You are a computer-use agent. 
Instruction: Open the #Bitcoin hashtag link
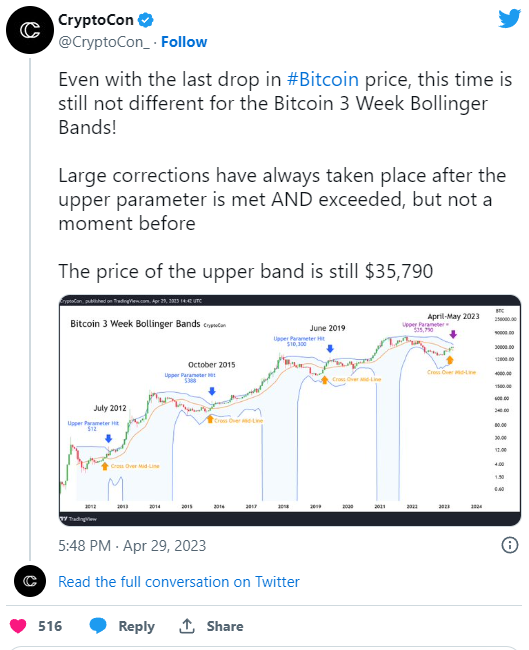[x=323, y=79]
